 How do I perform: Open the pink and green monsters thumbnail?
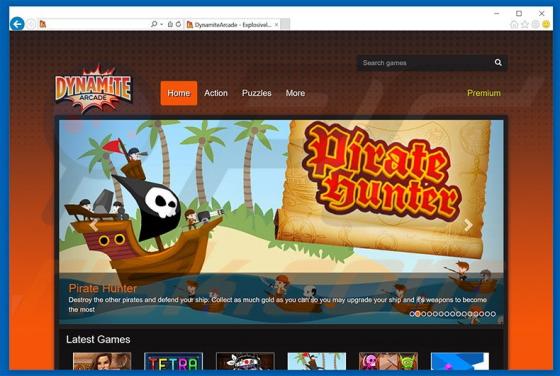coord(388,361)
